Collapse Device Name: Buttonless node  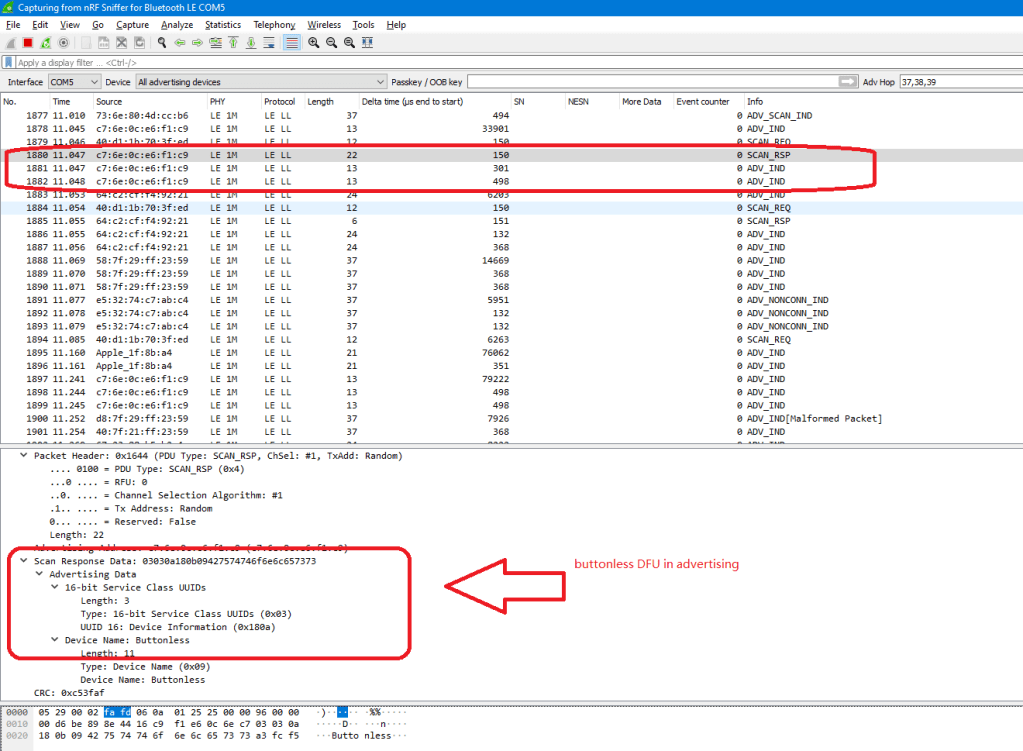(55, 639)
